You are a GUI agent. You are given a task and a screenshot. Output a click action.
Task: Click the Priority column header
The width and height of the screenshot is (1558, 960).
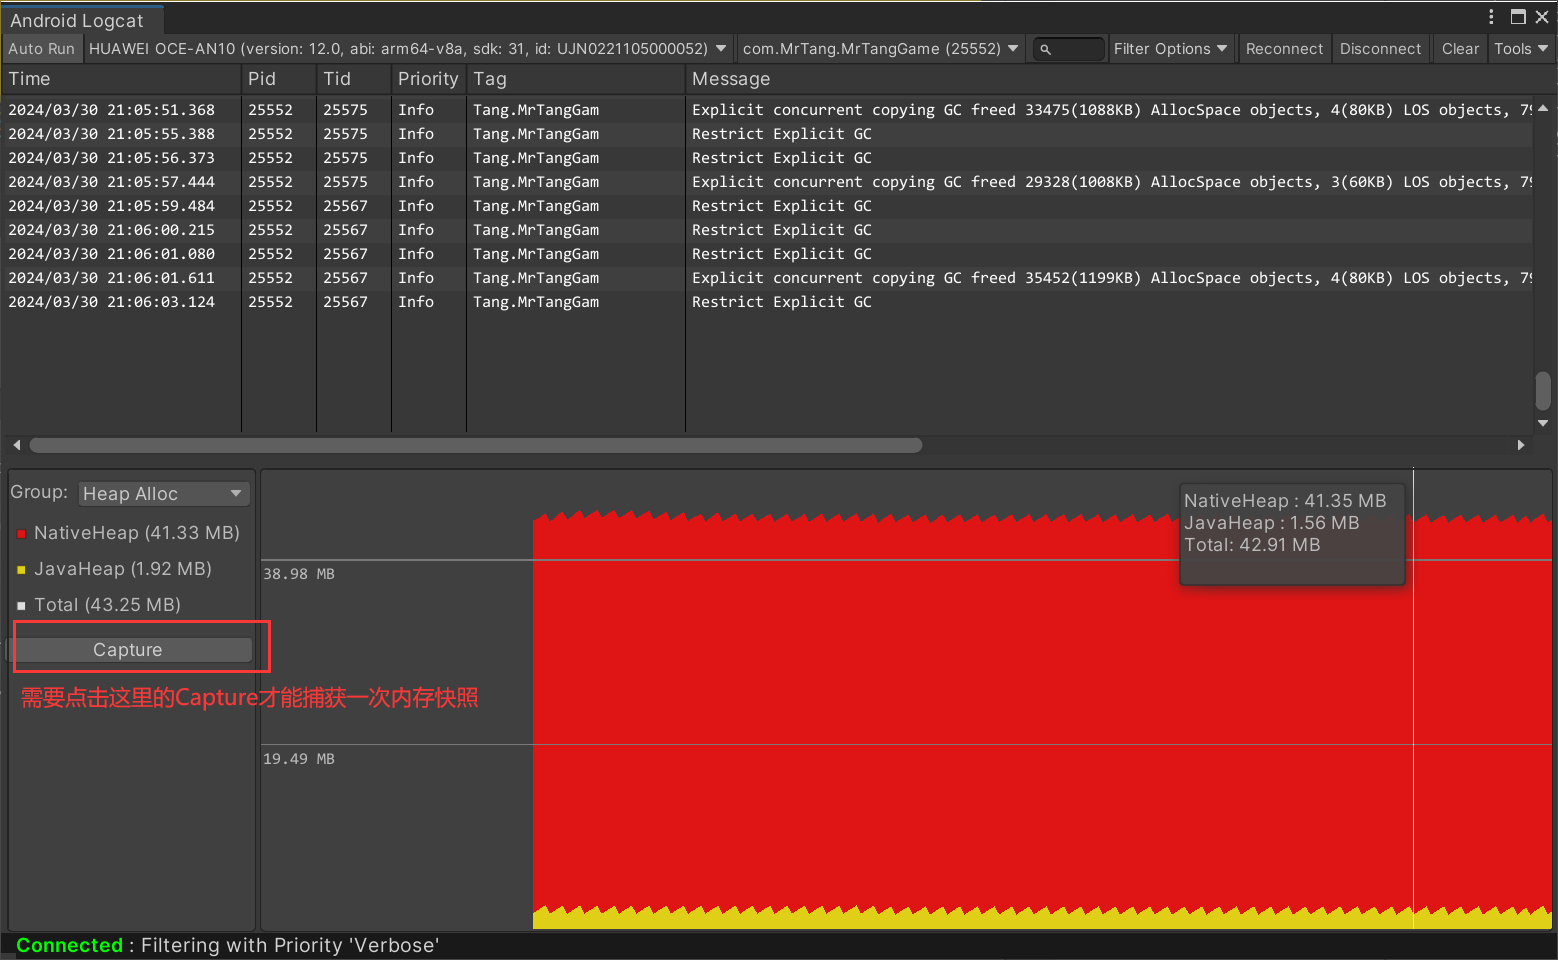point(428,79)
